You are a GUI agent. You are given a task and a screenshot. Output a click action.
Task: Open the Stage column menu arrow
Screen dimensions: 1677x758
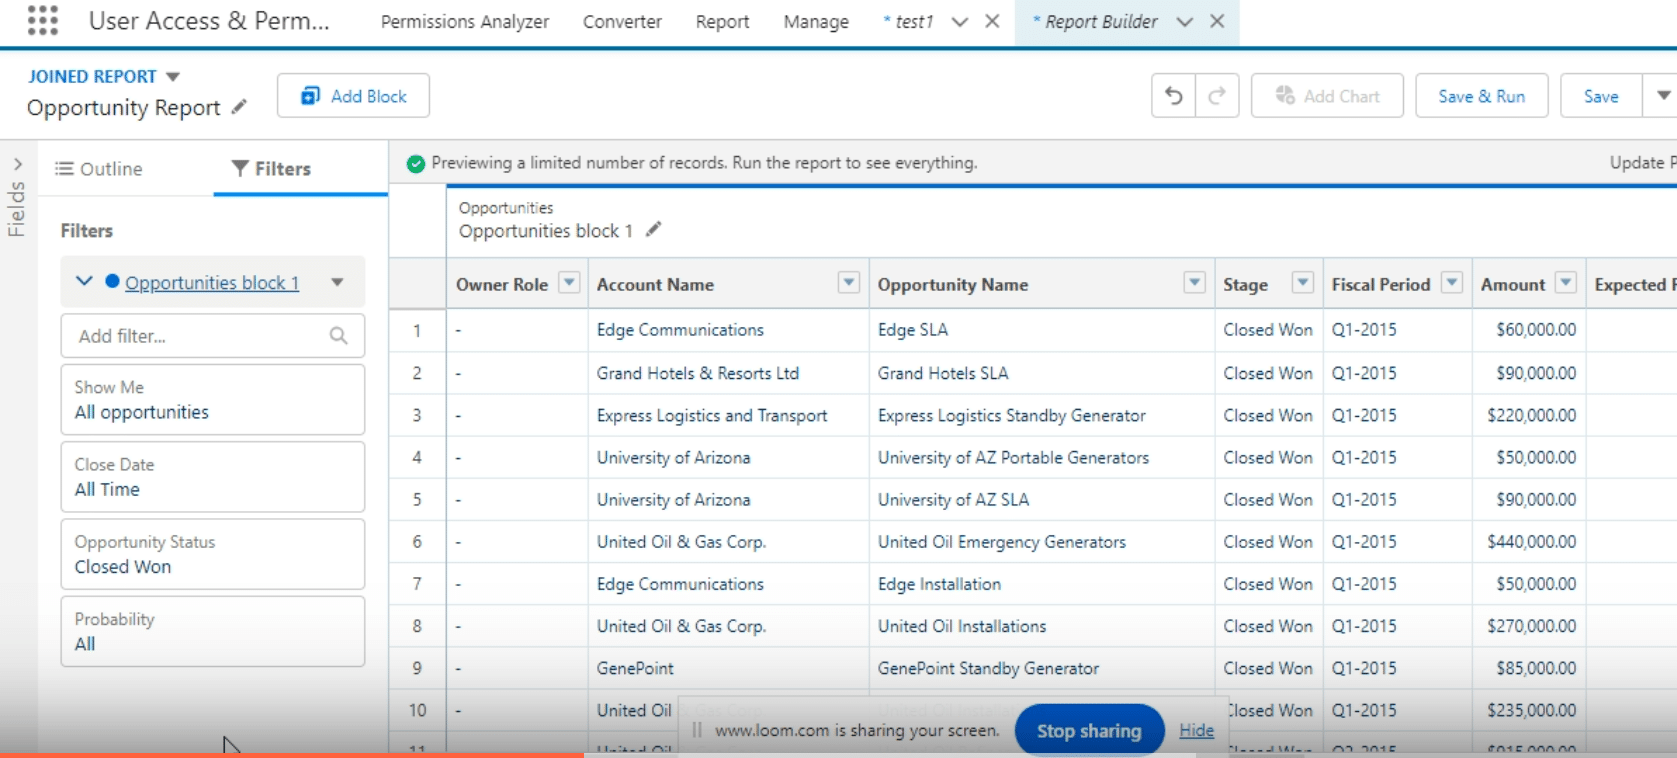[1302, 283]
